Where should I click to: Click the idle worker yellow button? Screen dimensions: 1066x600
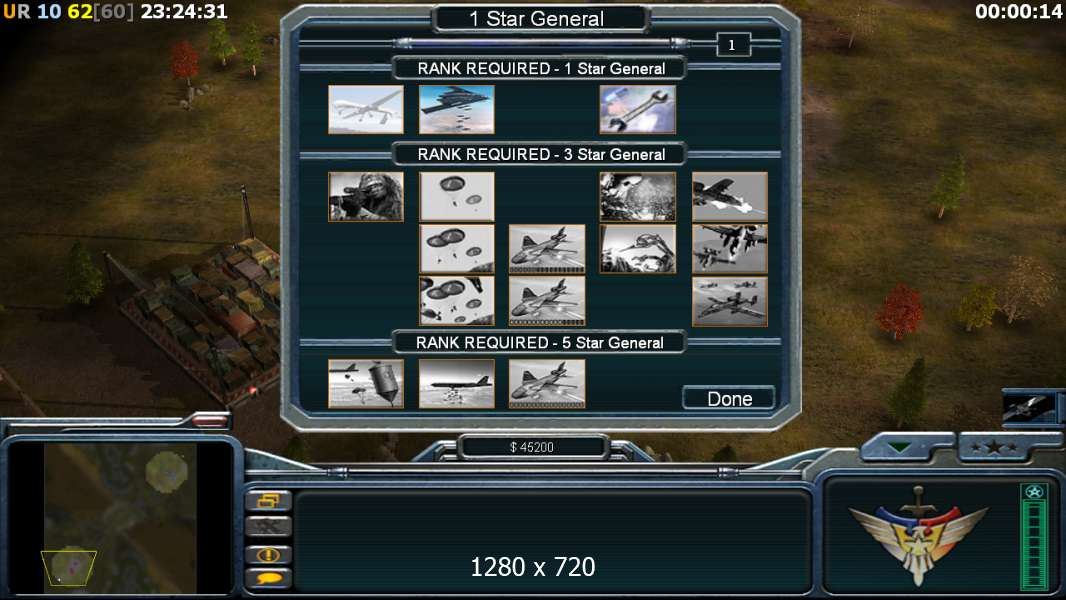coord(268,501)
